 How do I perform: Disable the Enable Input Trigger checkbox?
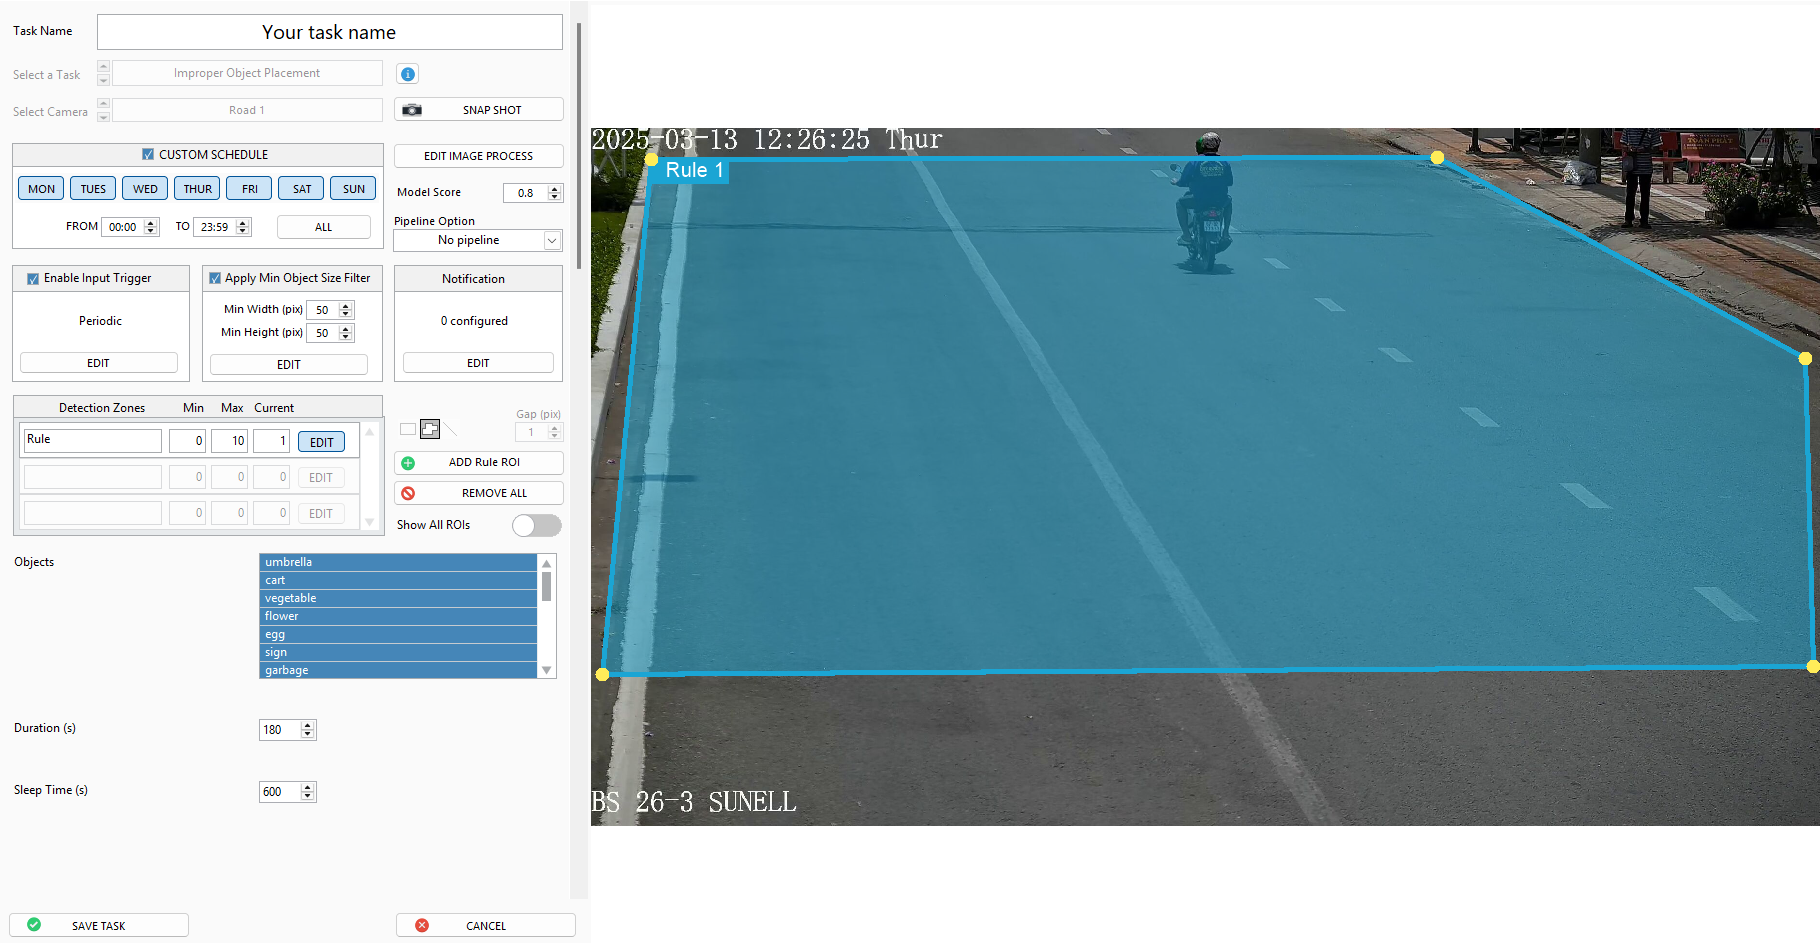click(x=33, y=279)
